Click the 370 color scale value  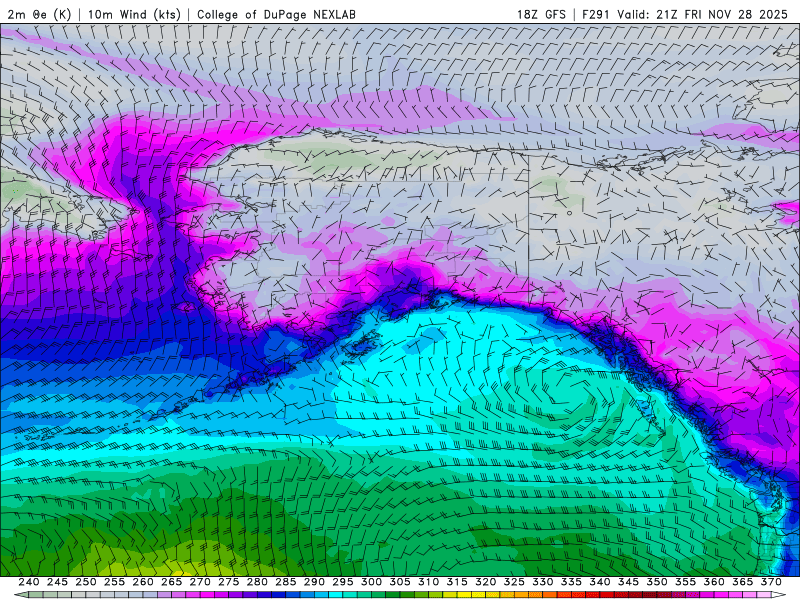[x=771, y=582]
